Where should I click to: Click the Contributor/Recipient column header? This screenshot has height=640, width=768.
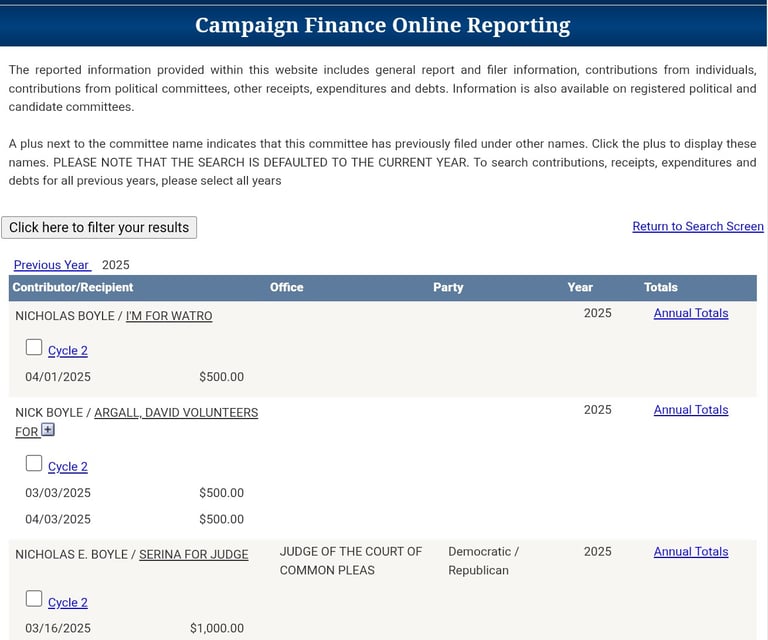point(73,287)
